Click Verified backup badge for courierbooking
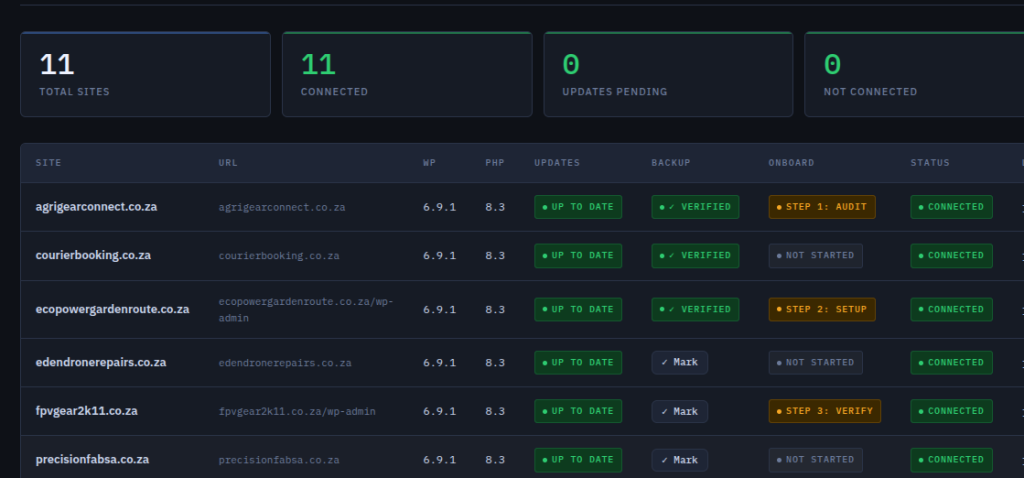 point(695,256)
